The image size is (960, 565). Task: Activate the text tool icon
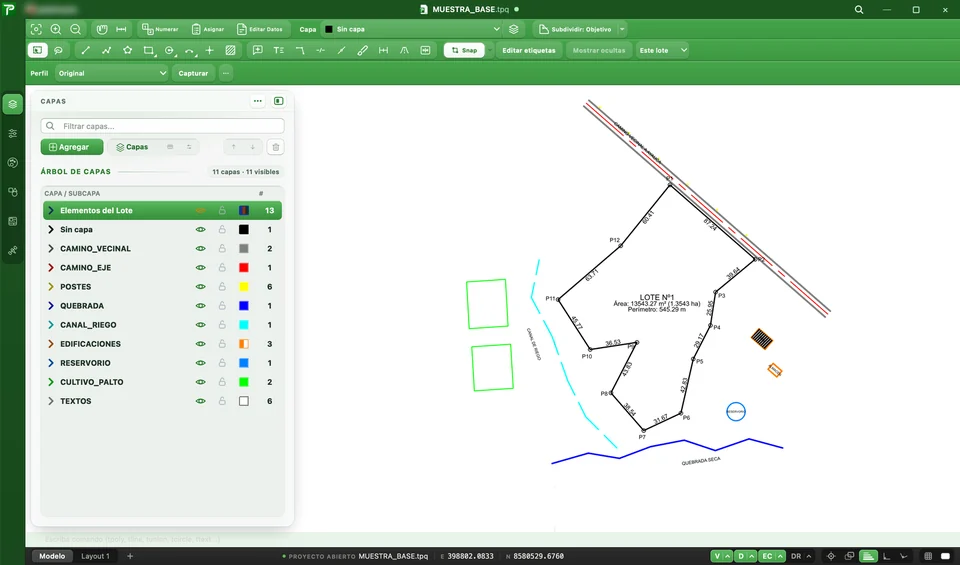(279, 50)
